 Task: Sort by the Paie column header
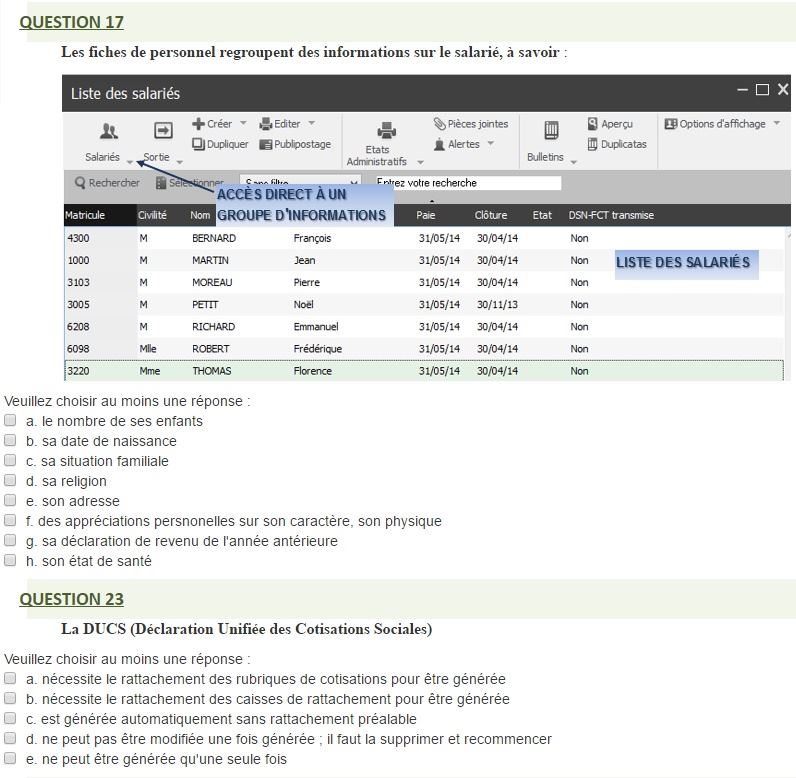click(x=425, y=215)
